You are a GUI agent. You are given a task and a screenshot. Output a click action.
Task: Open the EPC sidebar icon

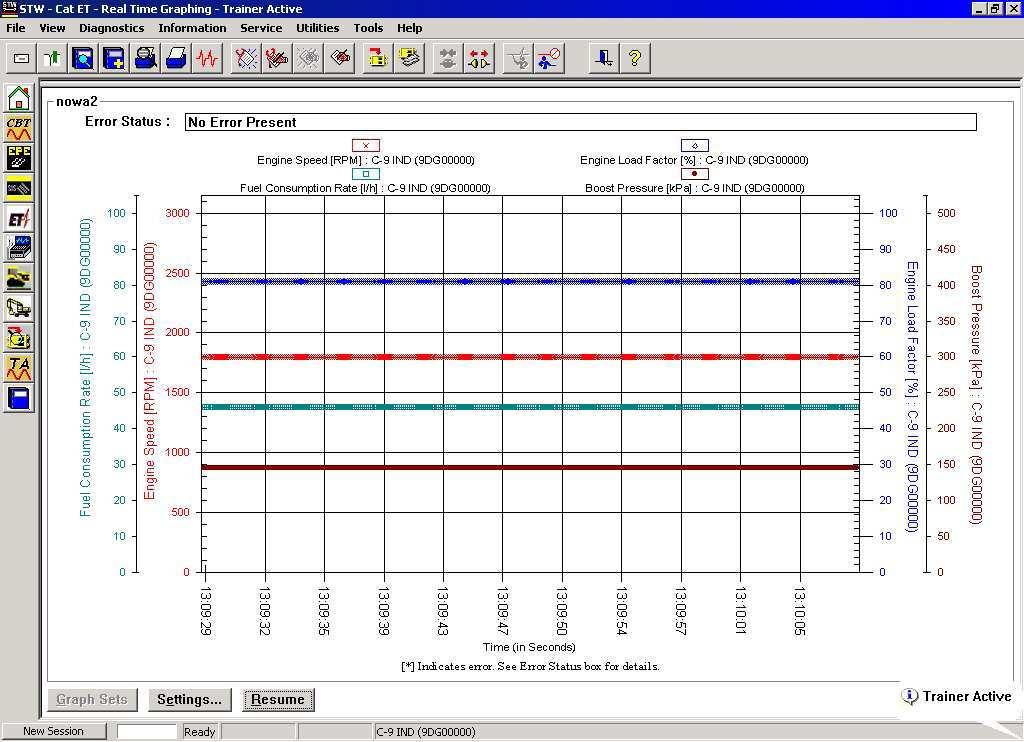19,158
